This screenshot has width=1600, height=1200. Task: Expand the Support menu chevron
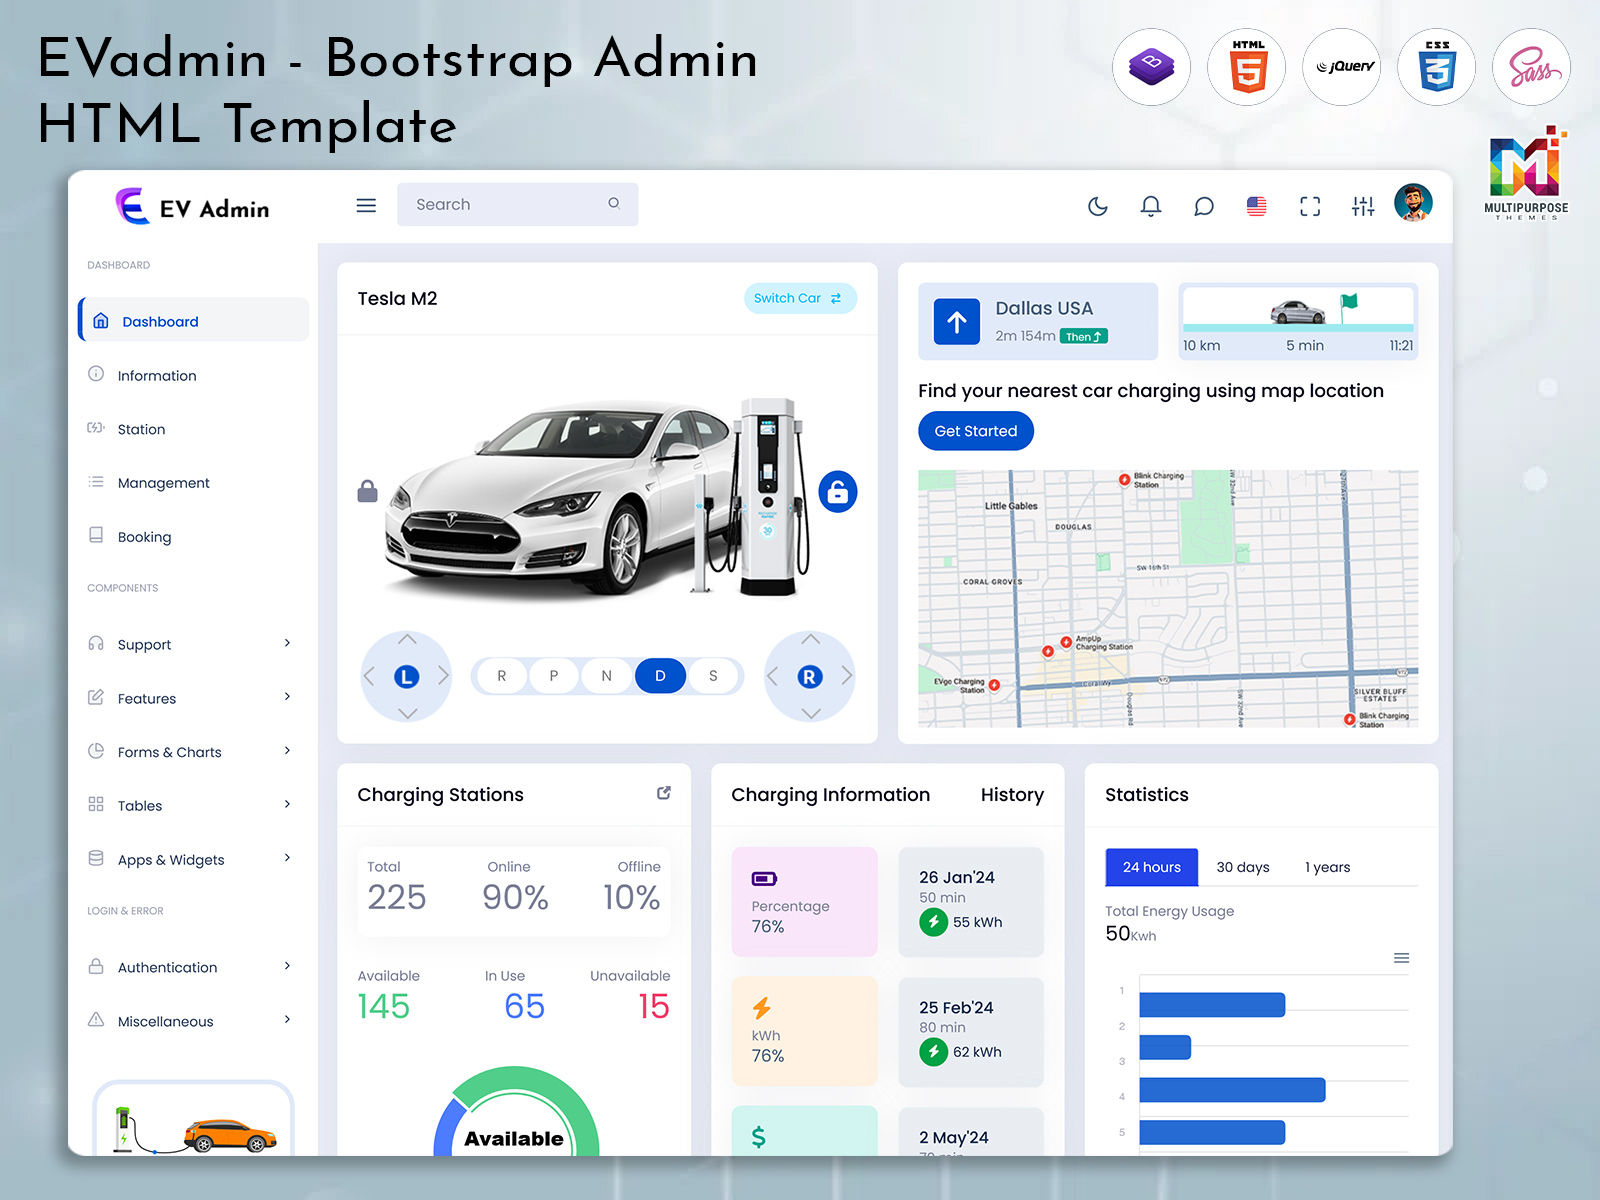(x=287, y=643)
